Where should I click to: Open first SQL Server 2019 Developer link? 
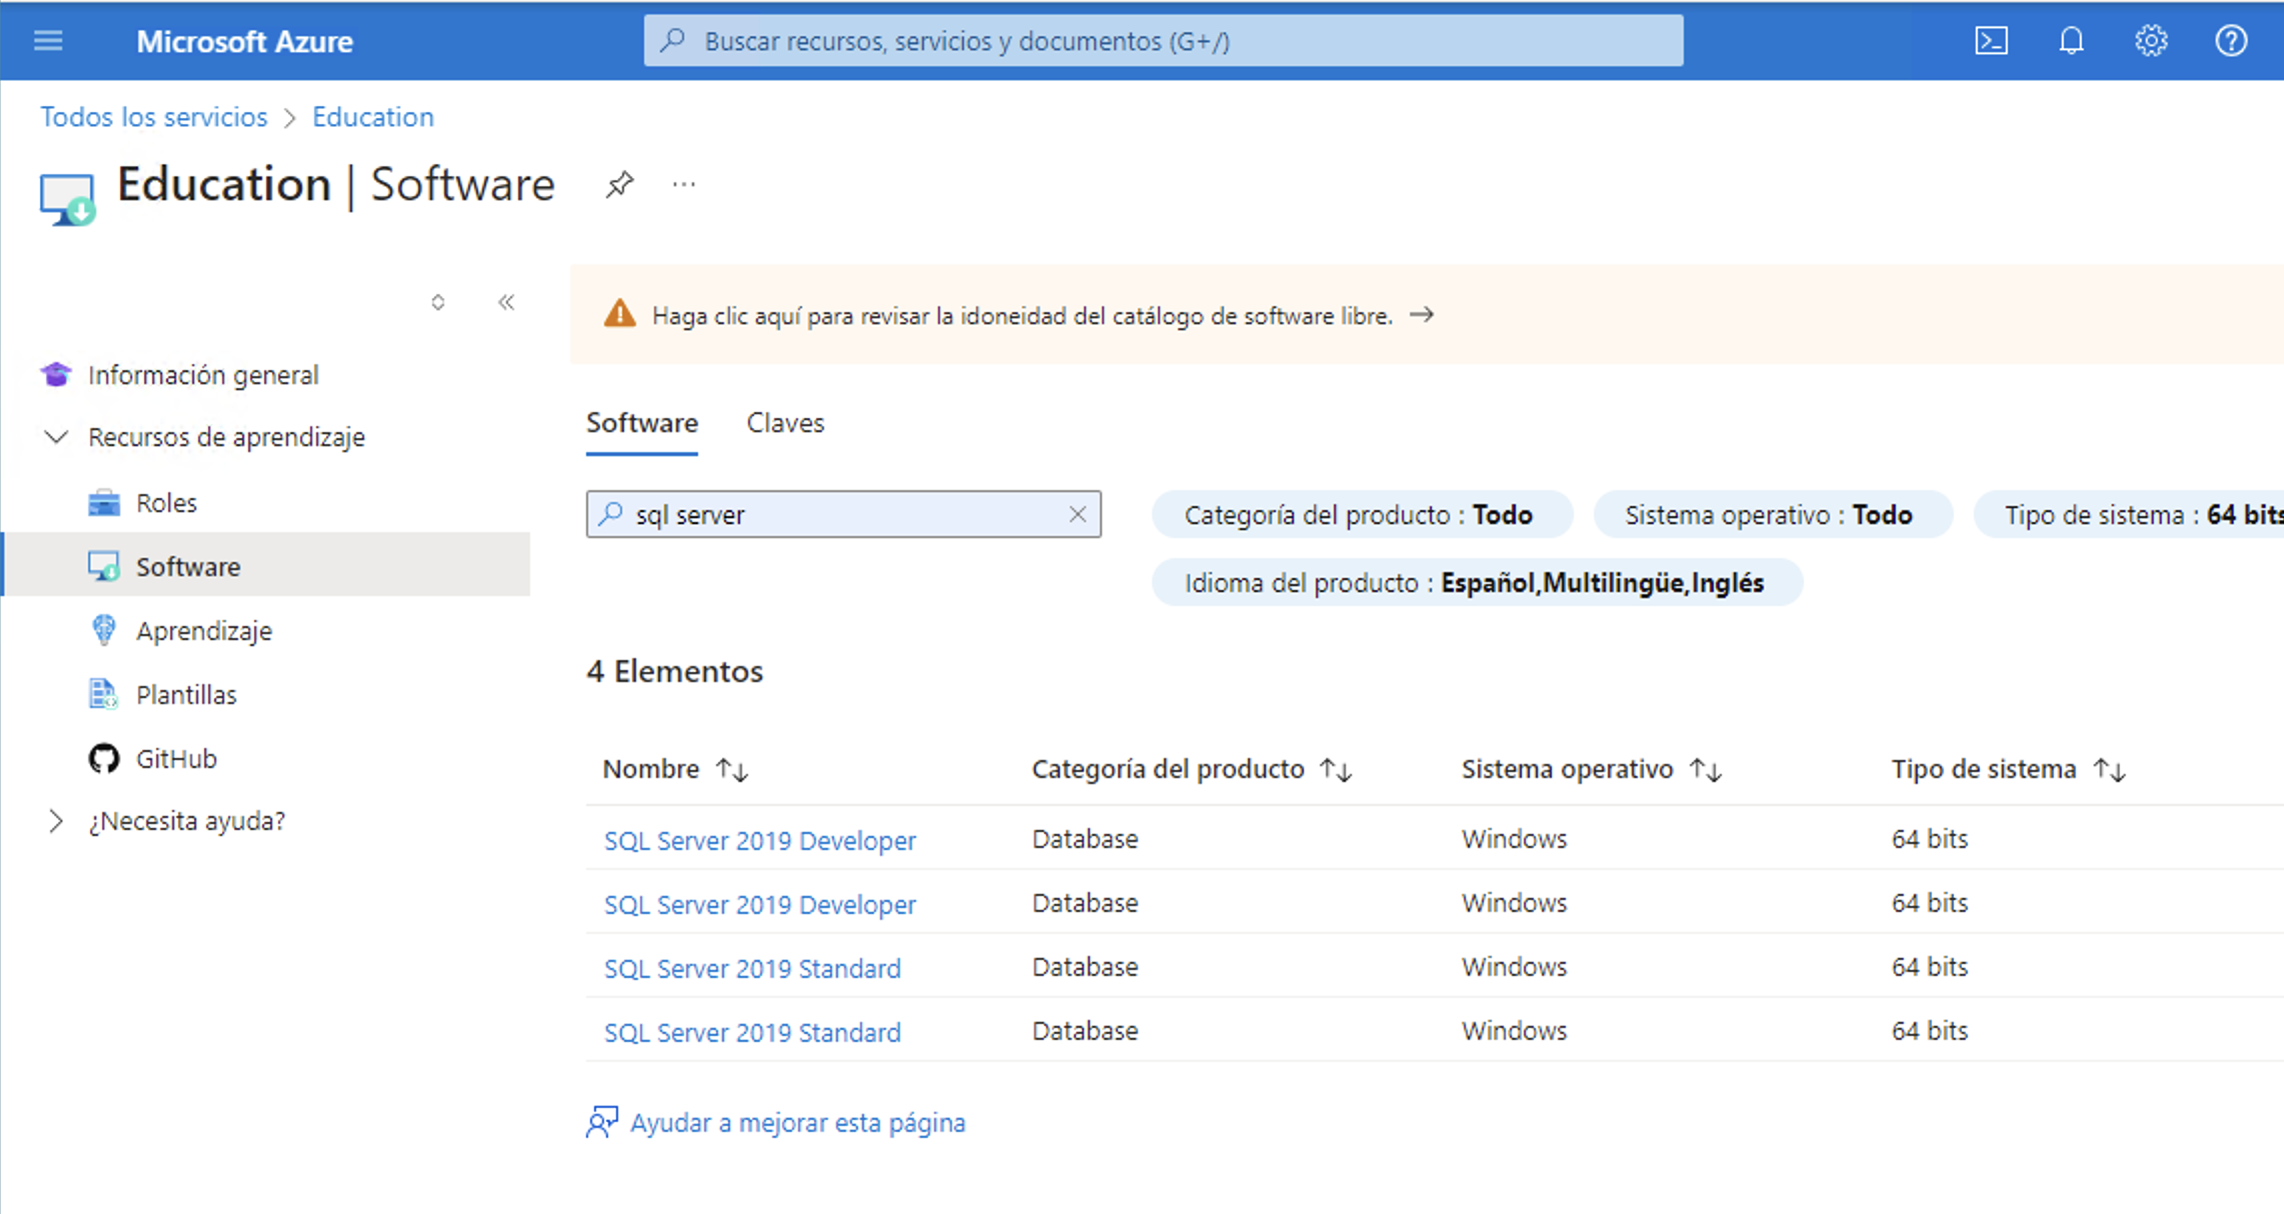point(760,840)
